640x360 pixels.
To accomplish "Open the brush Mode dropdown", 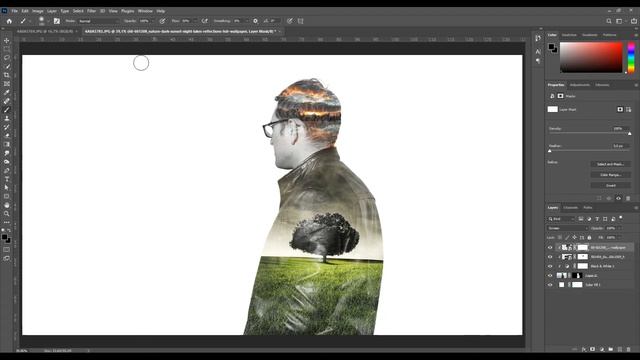I will (x=99, y=21).
